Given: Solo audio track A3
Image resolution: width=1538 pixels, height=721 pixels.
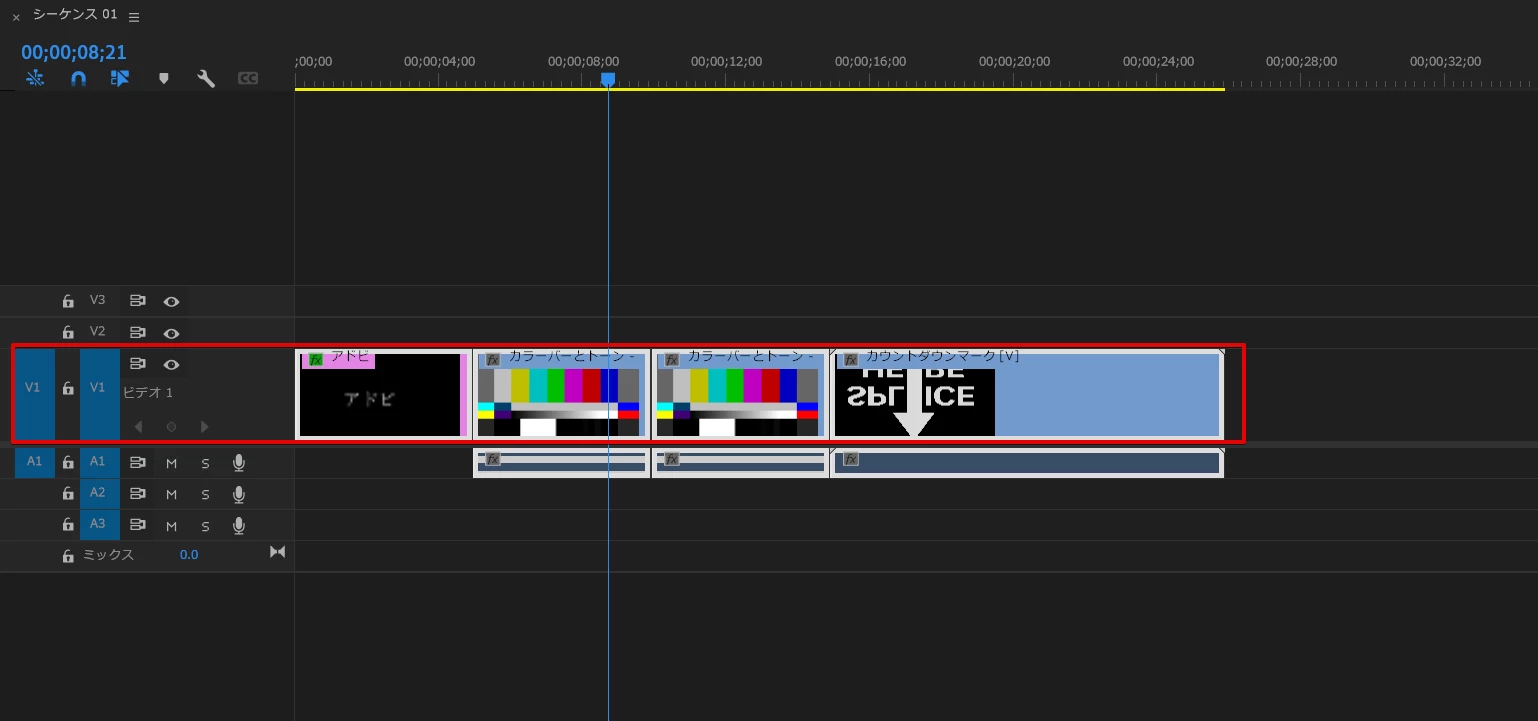Looking at the screenshot, I should click(x=205, y=525).
